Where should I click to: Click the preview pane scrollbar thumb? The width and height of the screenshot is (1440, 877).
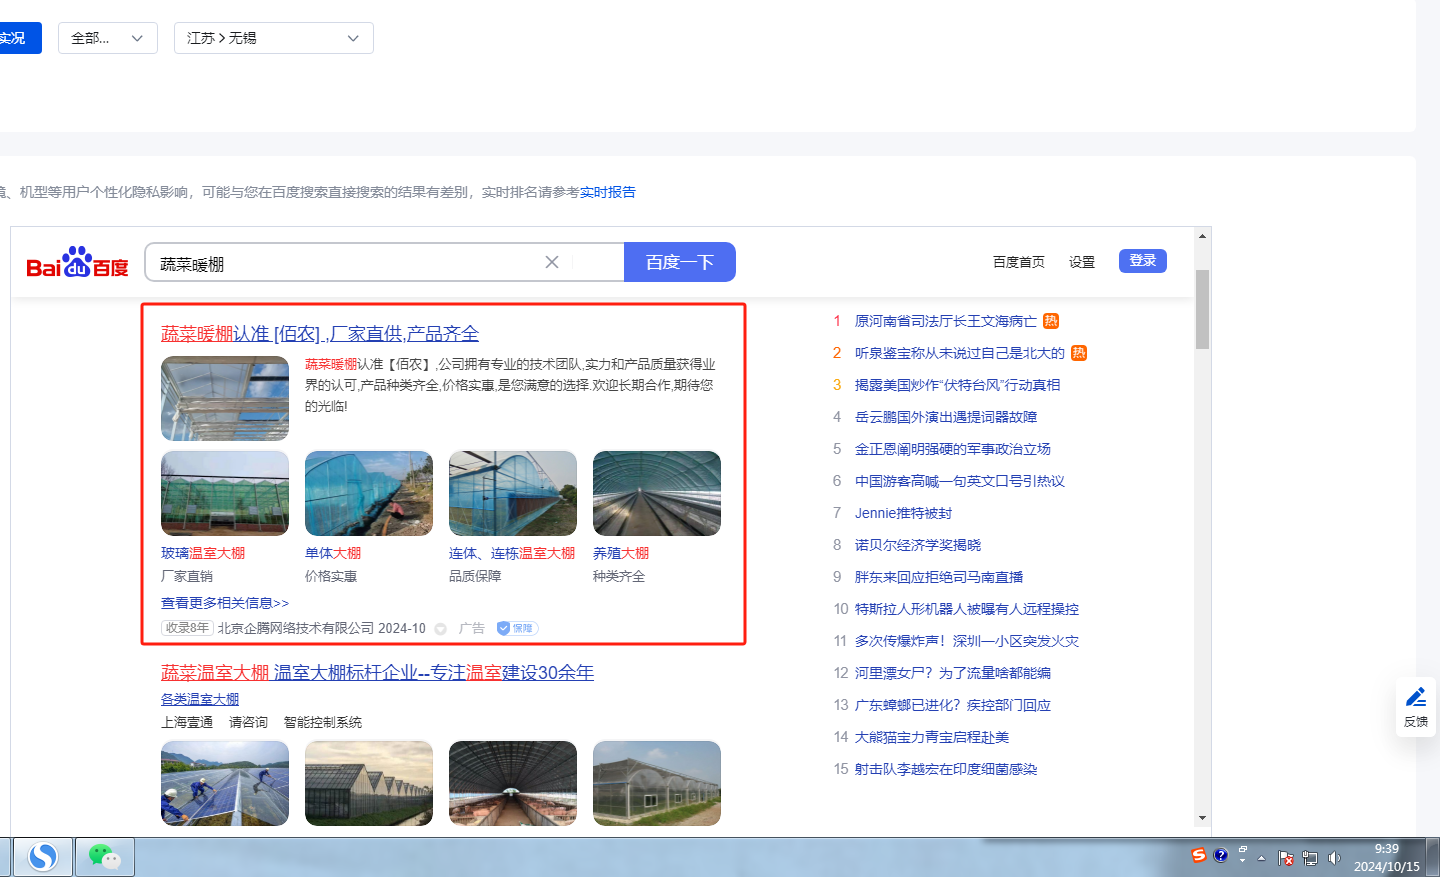pyautogui.click(x=1202, y=309)
